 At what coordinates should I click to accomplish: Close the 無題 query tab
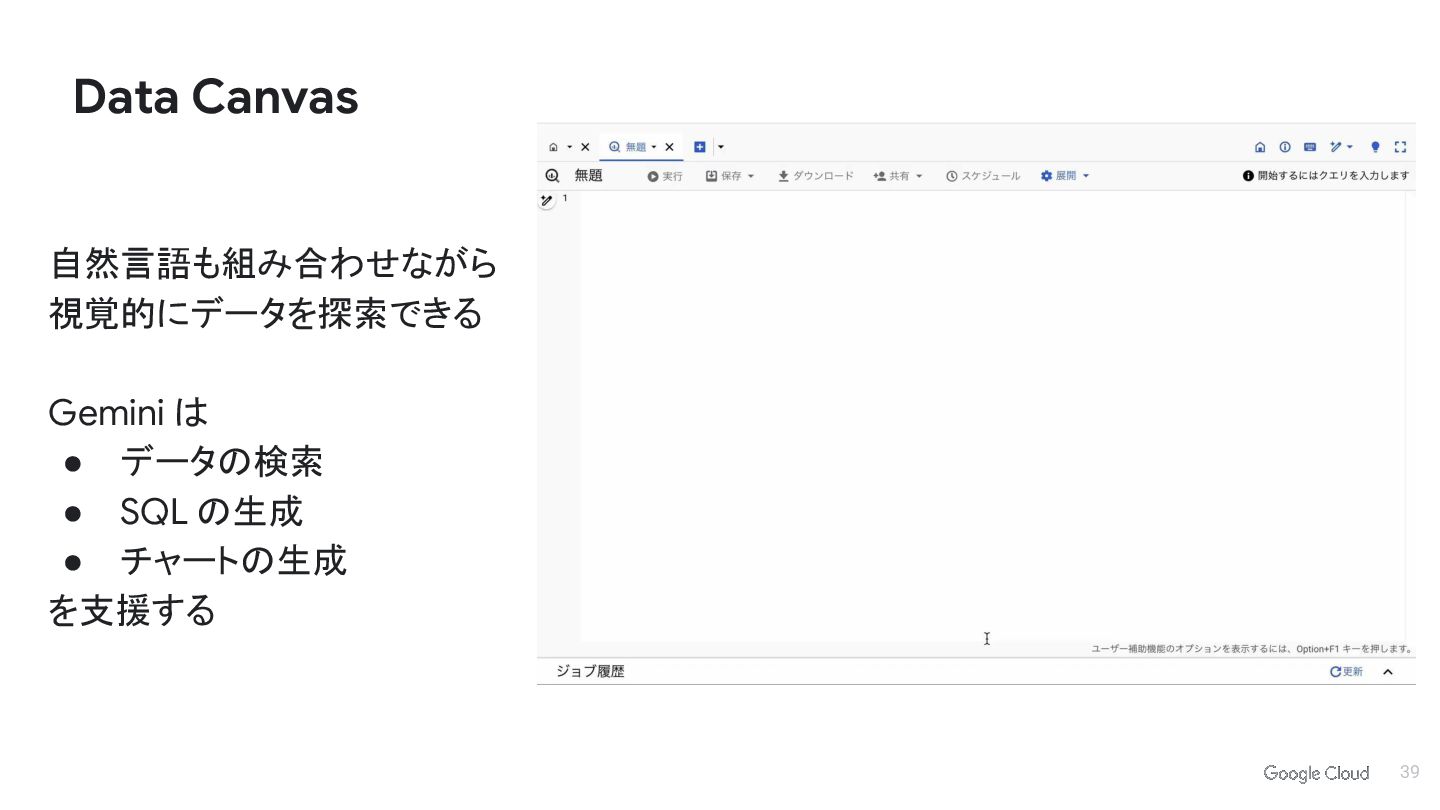coord(669,147)
